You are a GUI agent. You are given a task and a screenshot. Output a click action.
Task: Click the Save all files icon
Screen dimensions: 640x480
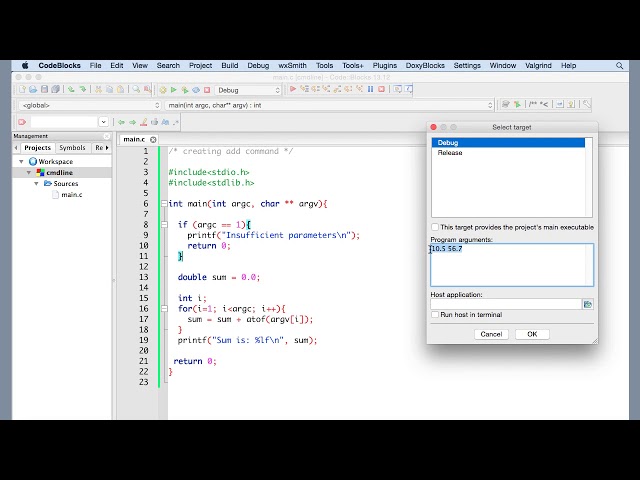coord(56,89)
